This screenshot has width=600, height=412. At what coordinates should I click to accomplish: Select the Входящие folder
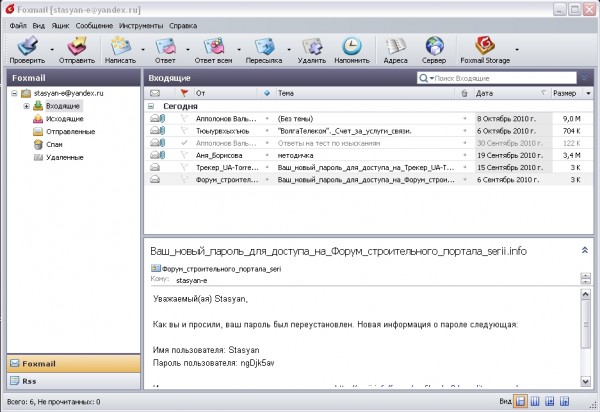point(63,106)
